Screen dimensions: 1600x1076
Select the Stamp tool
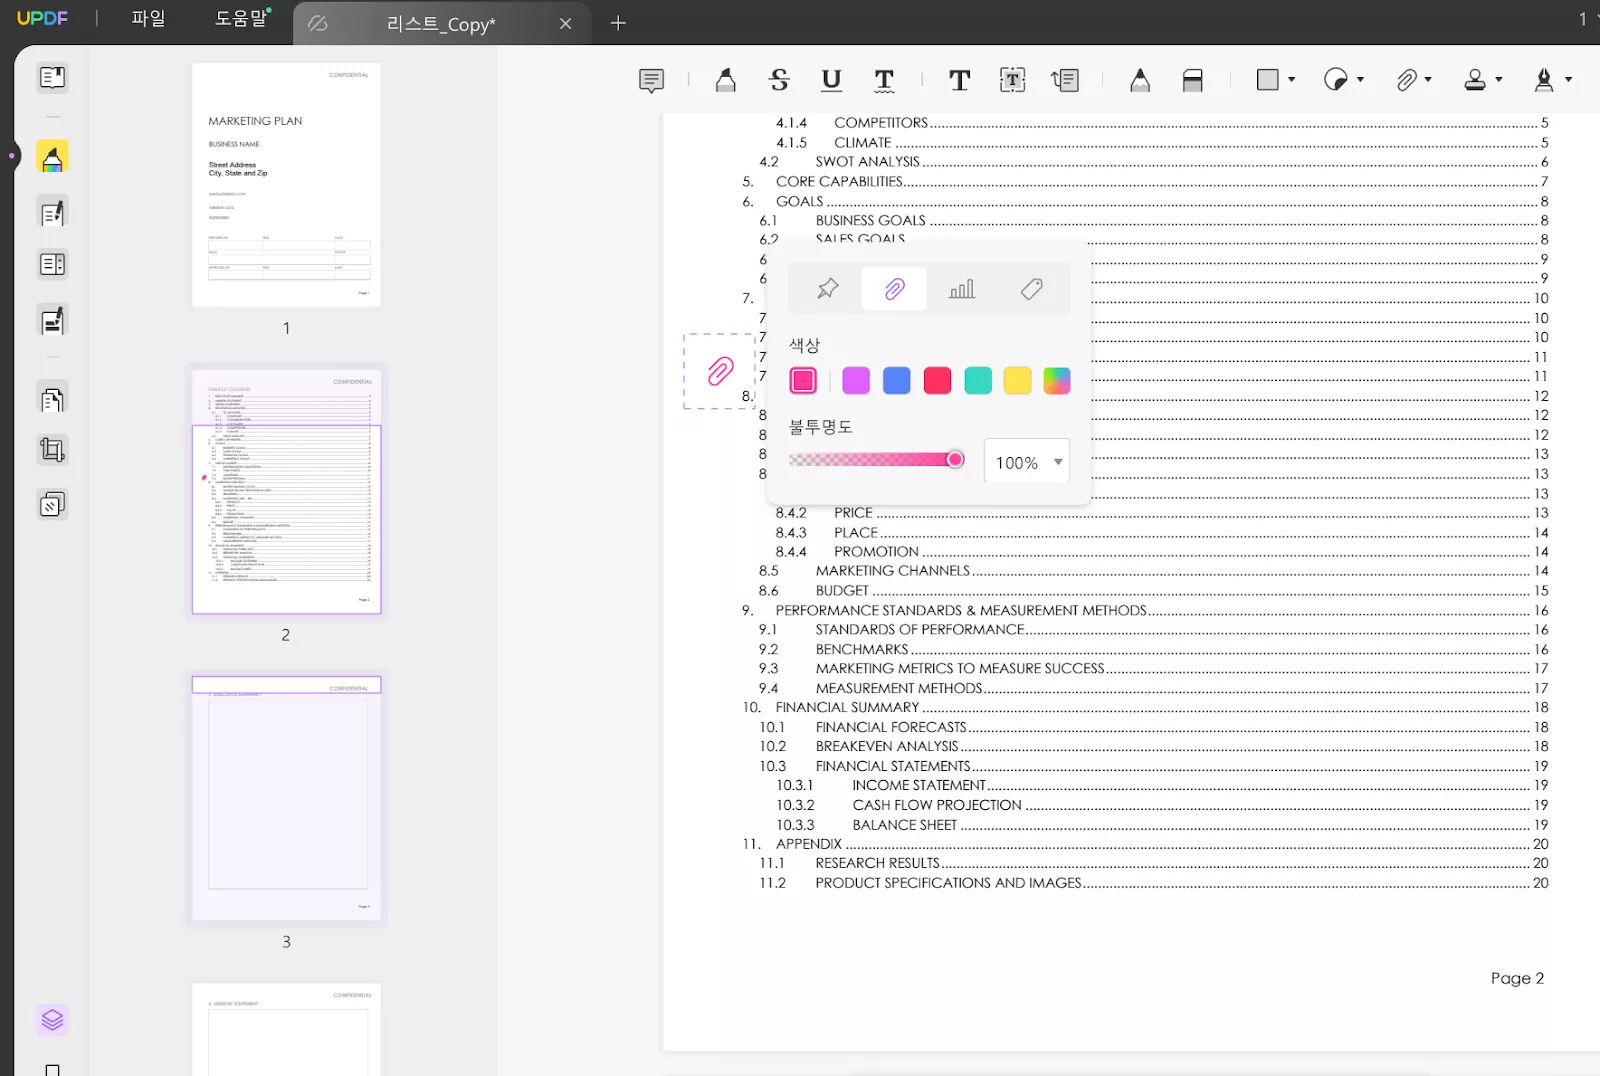(x=1474, y=80)
